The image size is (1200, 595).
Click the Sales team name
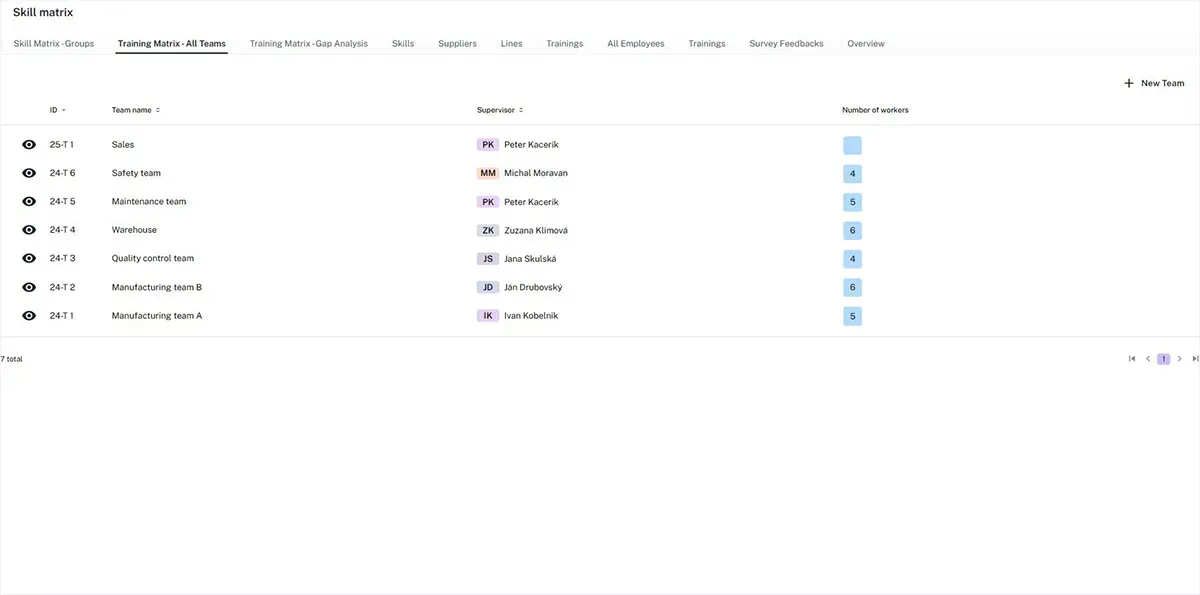coord(123,145)
